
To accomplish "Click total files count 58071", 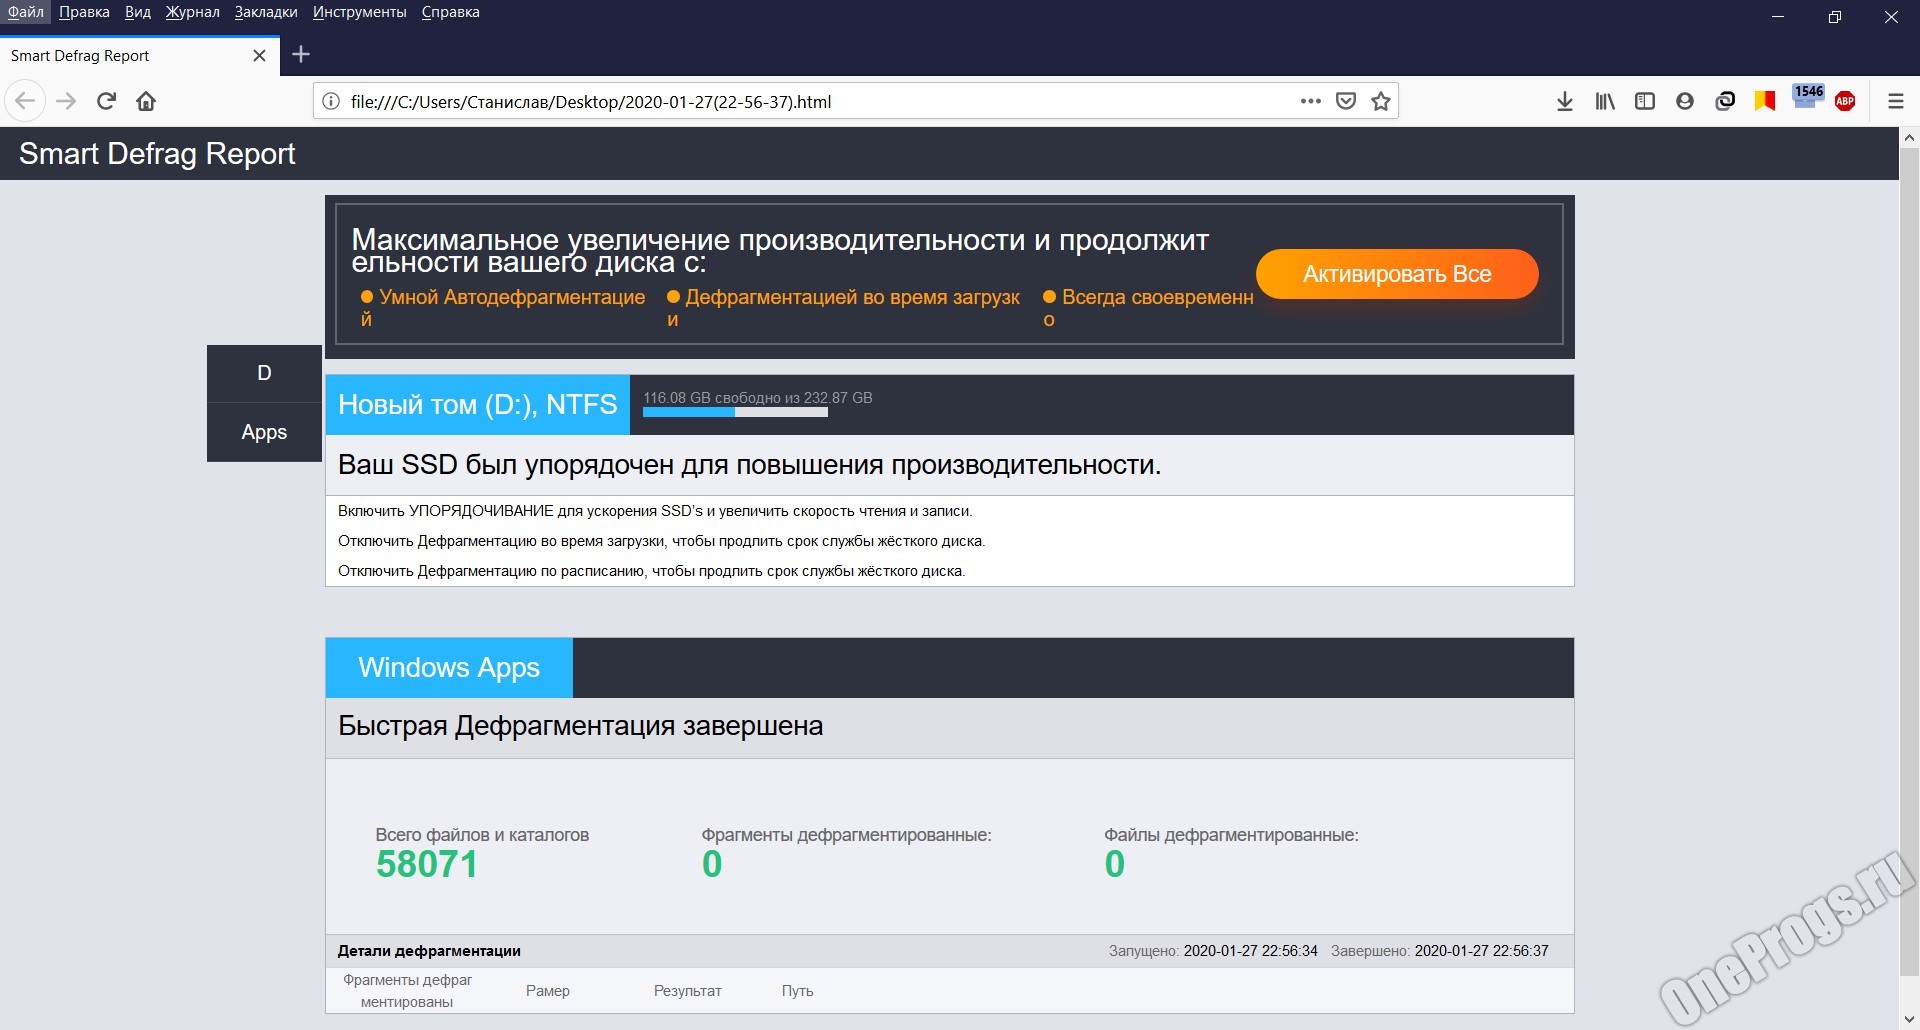I will pyautogui.click(x=427, y=864).
